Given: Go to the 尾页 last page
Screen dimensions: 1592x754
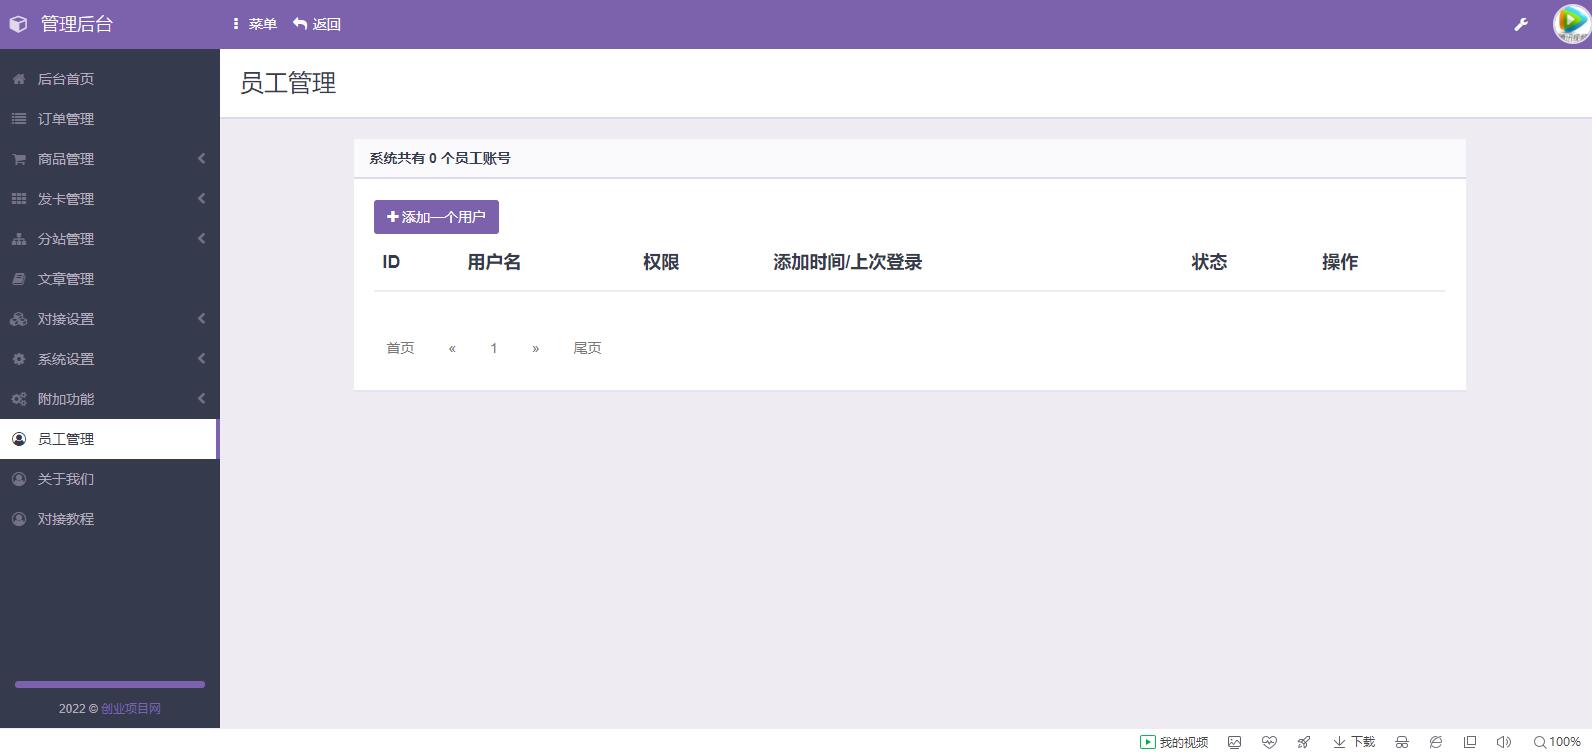Looking at the screenshot, I should [x=587, y=348].
